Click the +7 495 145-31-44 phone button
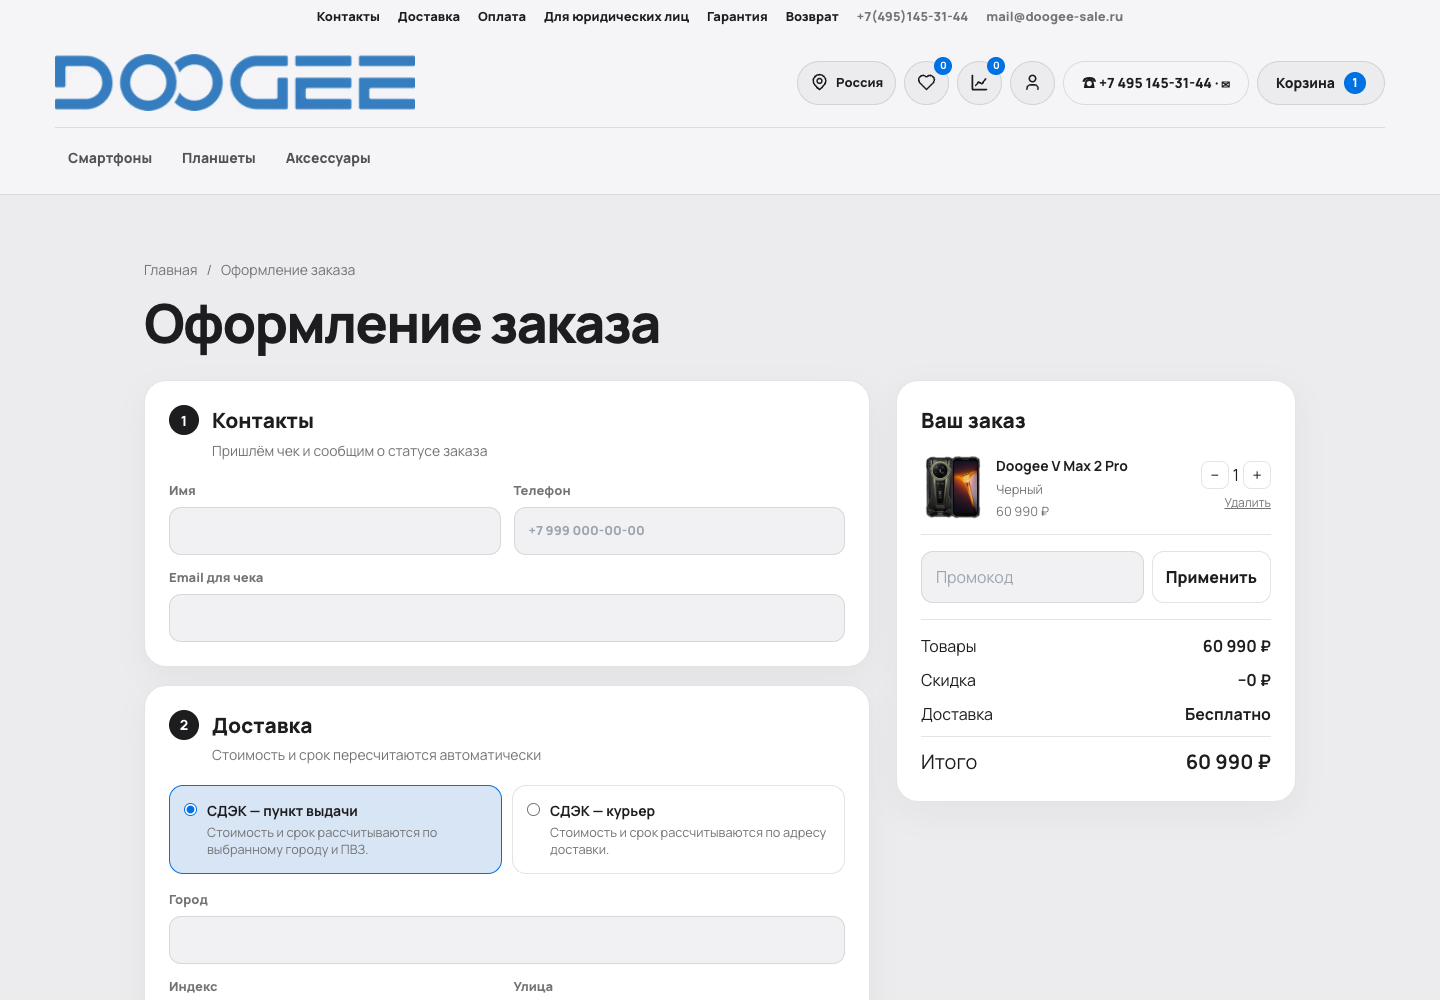The image size is (1440, 1000). coord(1155,83)
